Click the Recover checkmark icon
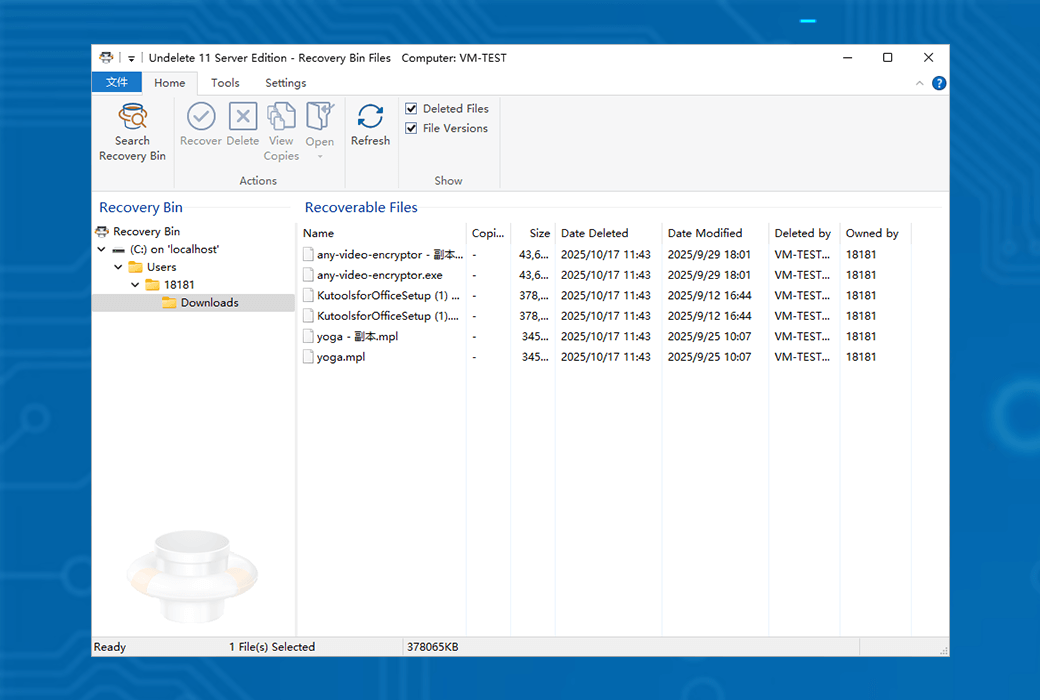Screen dimensions: 1040x700 201,117
